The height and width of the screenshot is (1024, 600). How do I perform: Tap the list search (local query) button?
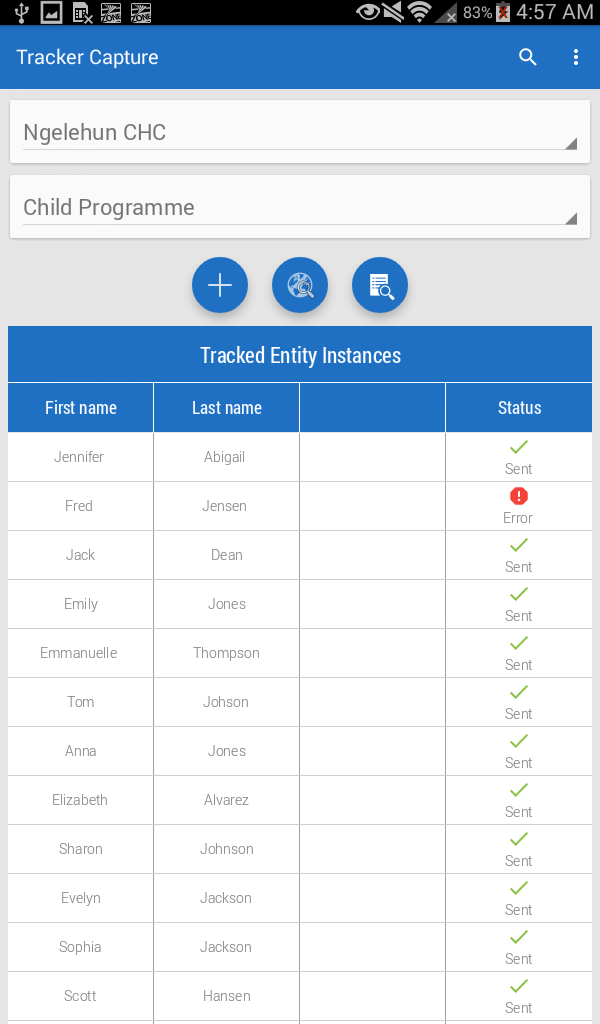(x=380, y=286)
